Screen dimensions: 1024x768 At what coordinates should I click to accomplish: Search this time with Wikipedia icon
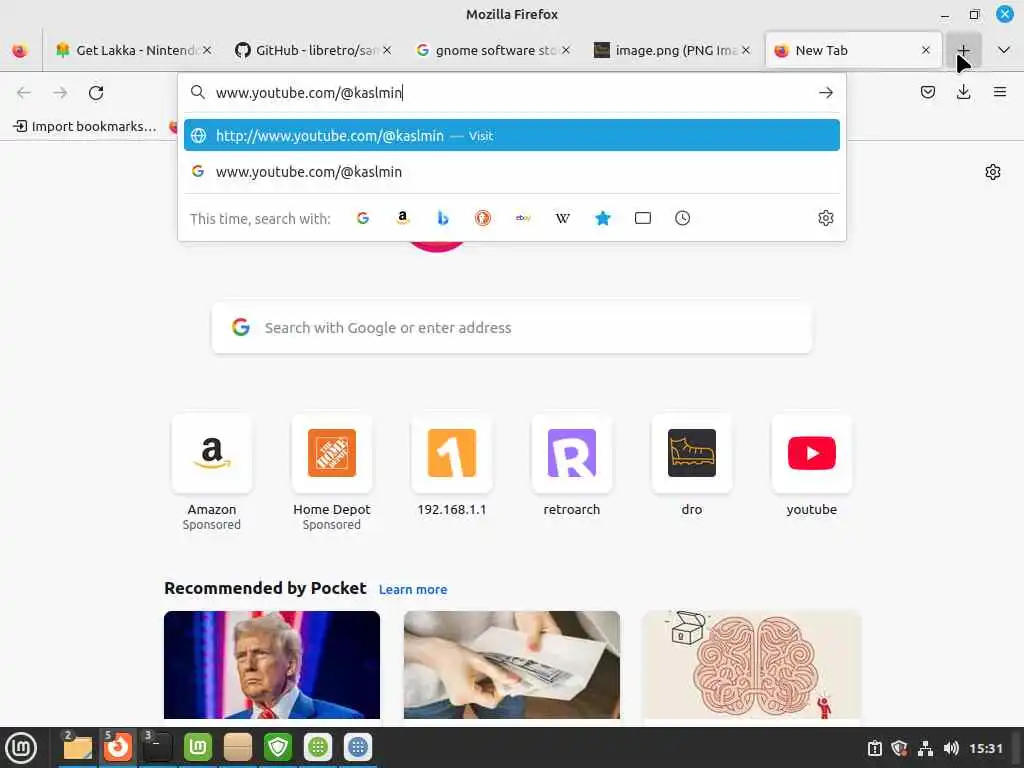[563, 218]
